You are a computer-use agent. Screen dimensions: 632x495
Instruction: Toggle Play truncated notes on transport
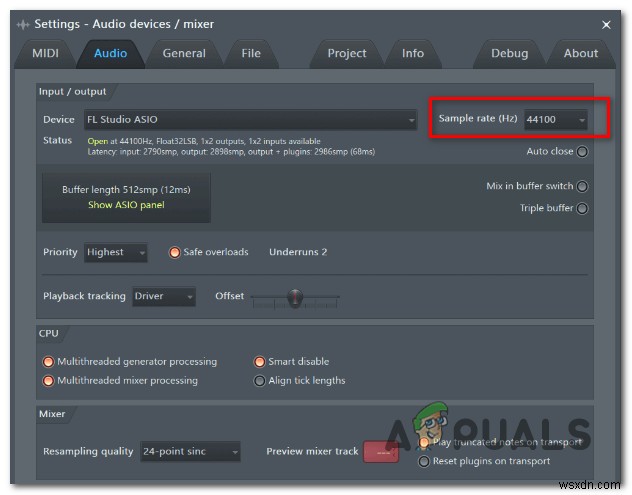[x=424, y=443]
